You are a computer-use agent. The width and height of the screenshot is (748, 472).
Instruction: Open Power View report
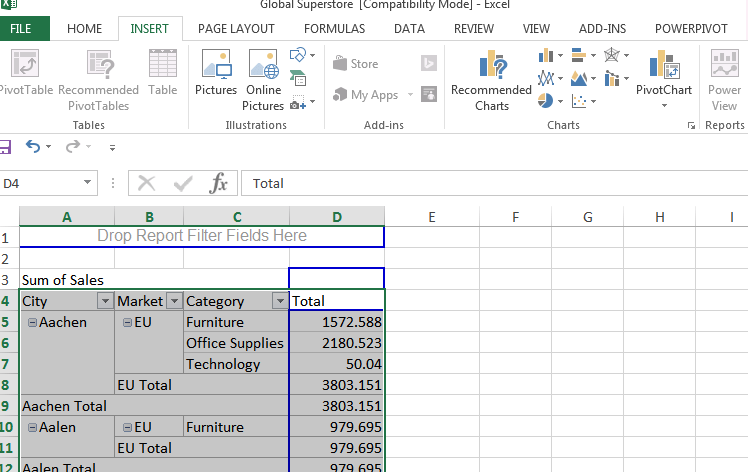[725, 80]
